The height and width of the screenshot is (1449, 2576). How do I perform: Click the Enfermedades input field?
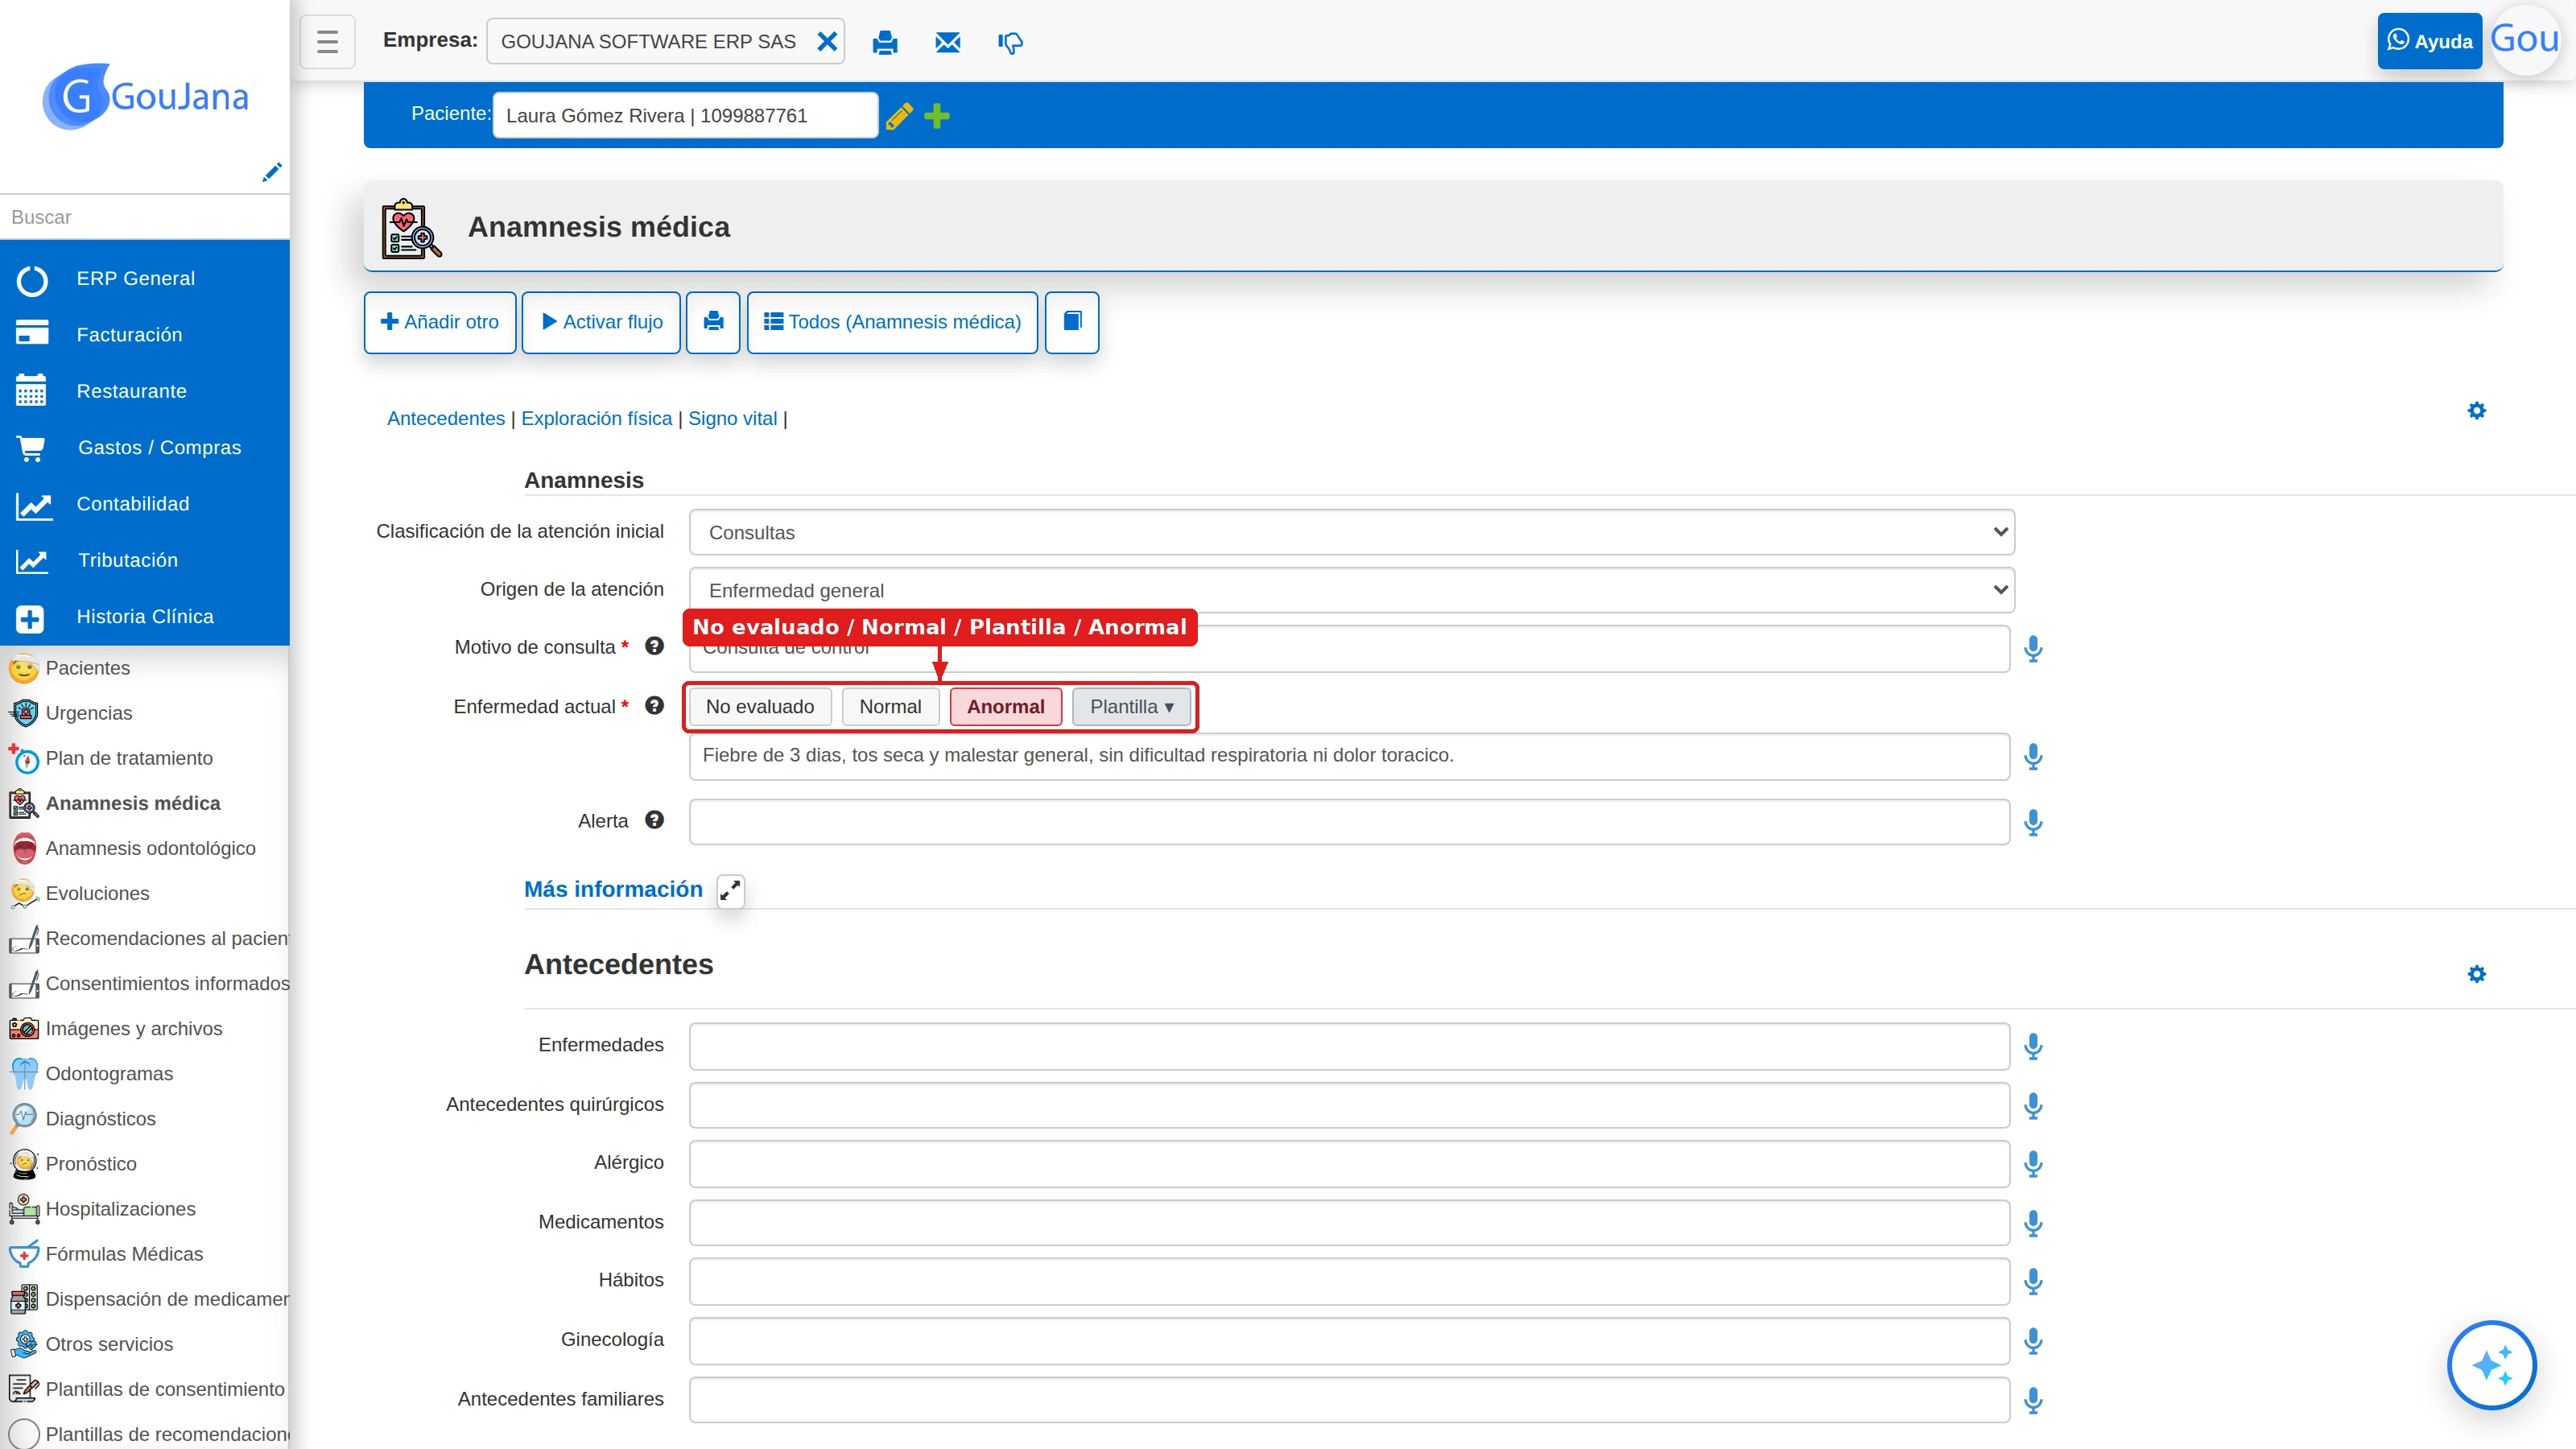pos(1349,1046)
